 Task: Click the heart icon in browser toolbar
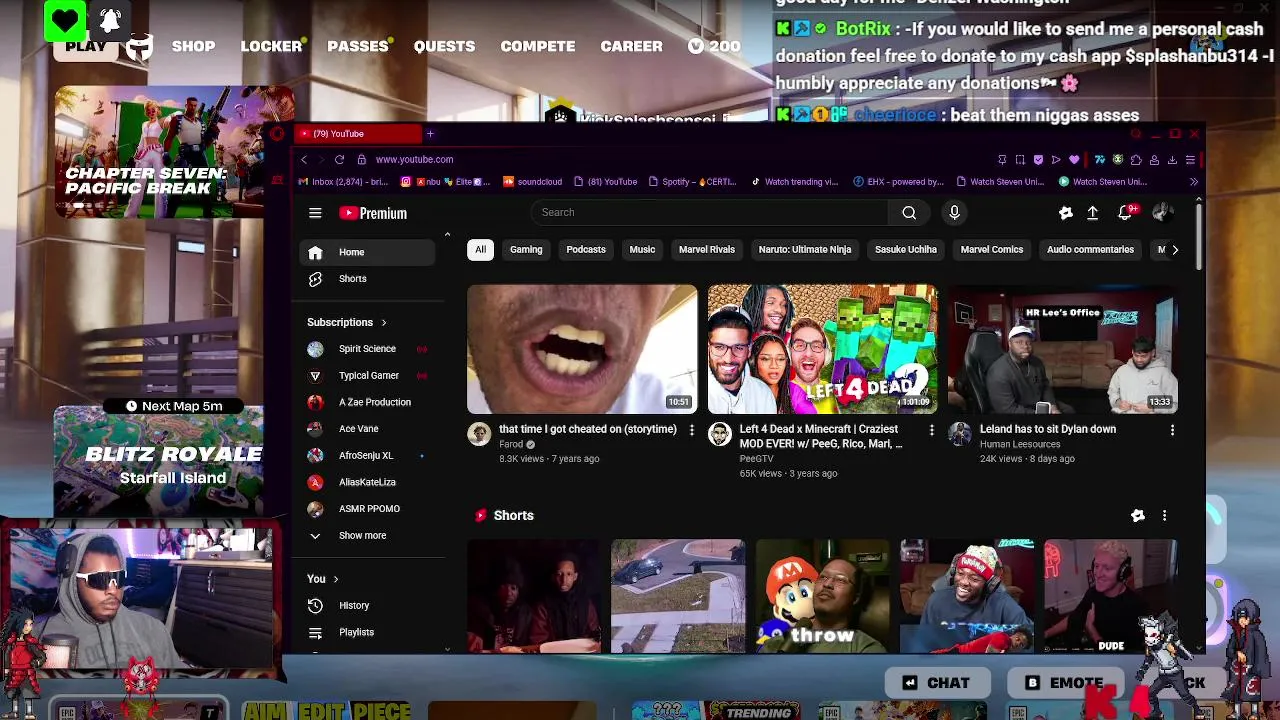1074,160
